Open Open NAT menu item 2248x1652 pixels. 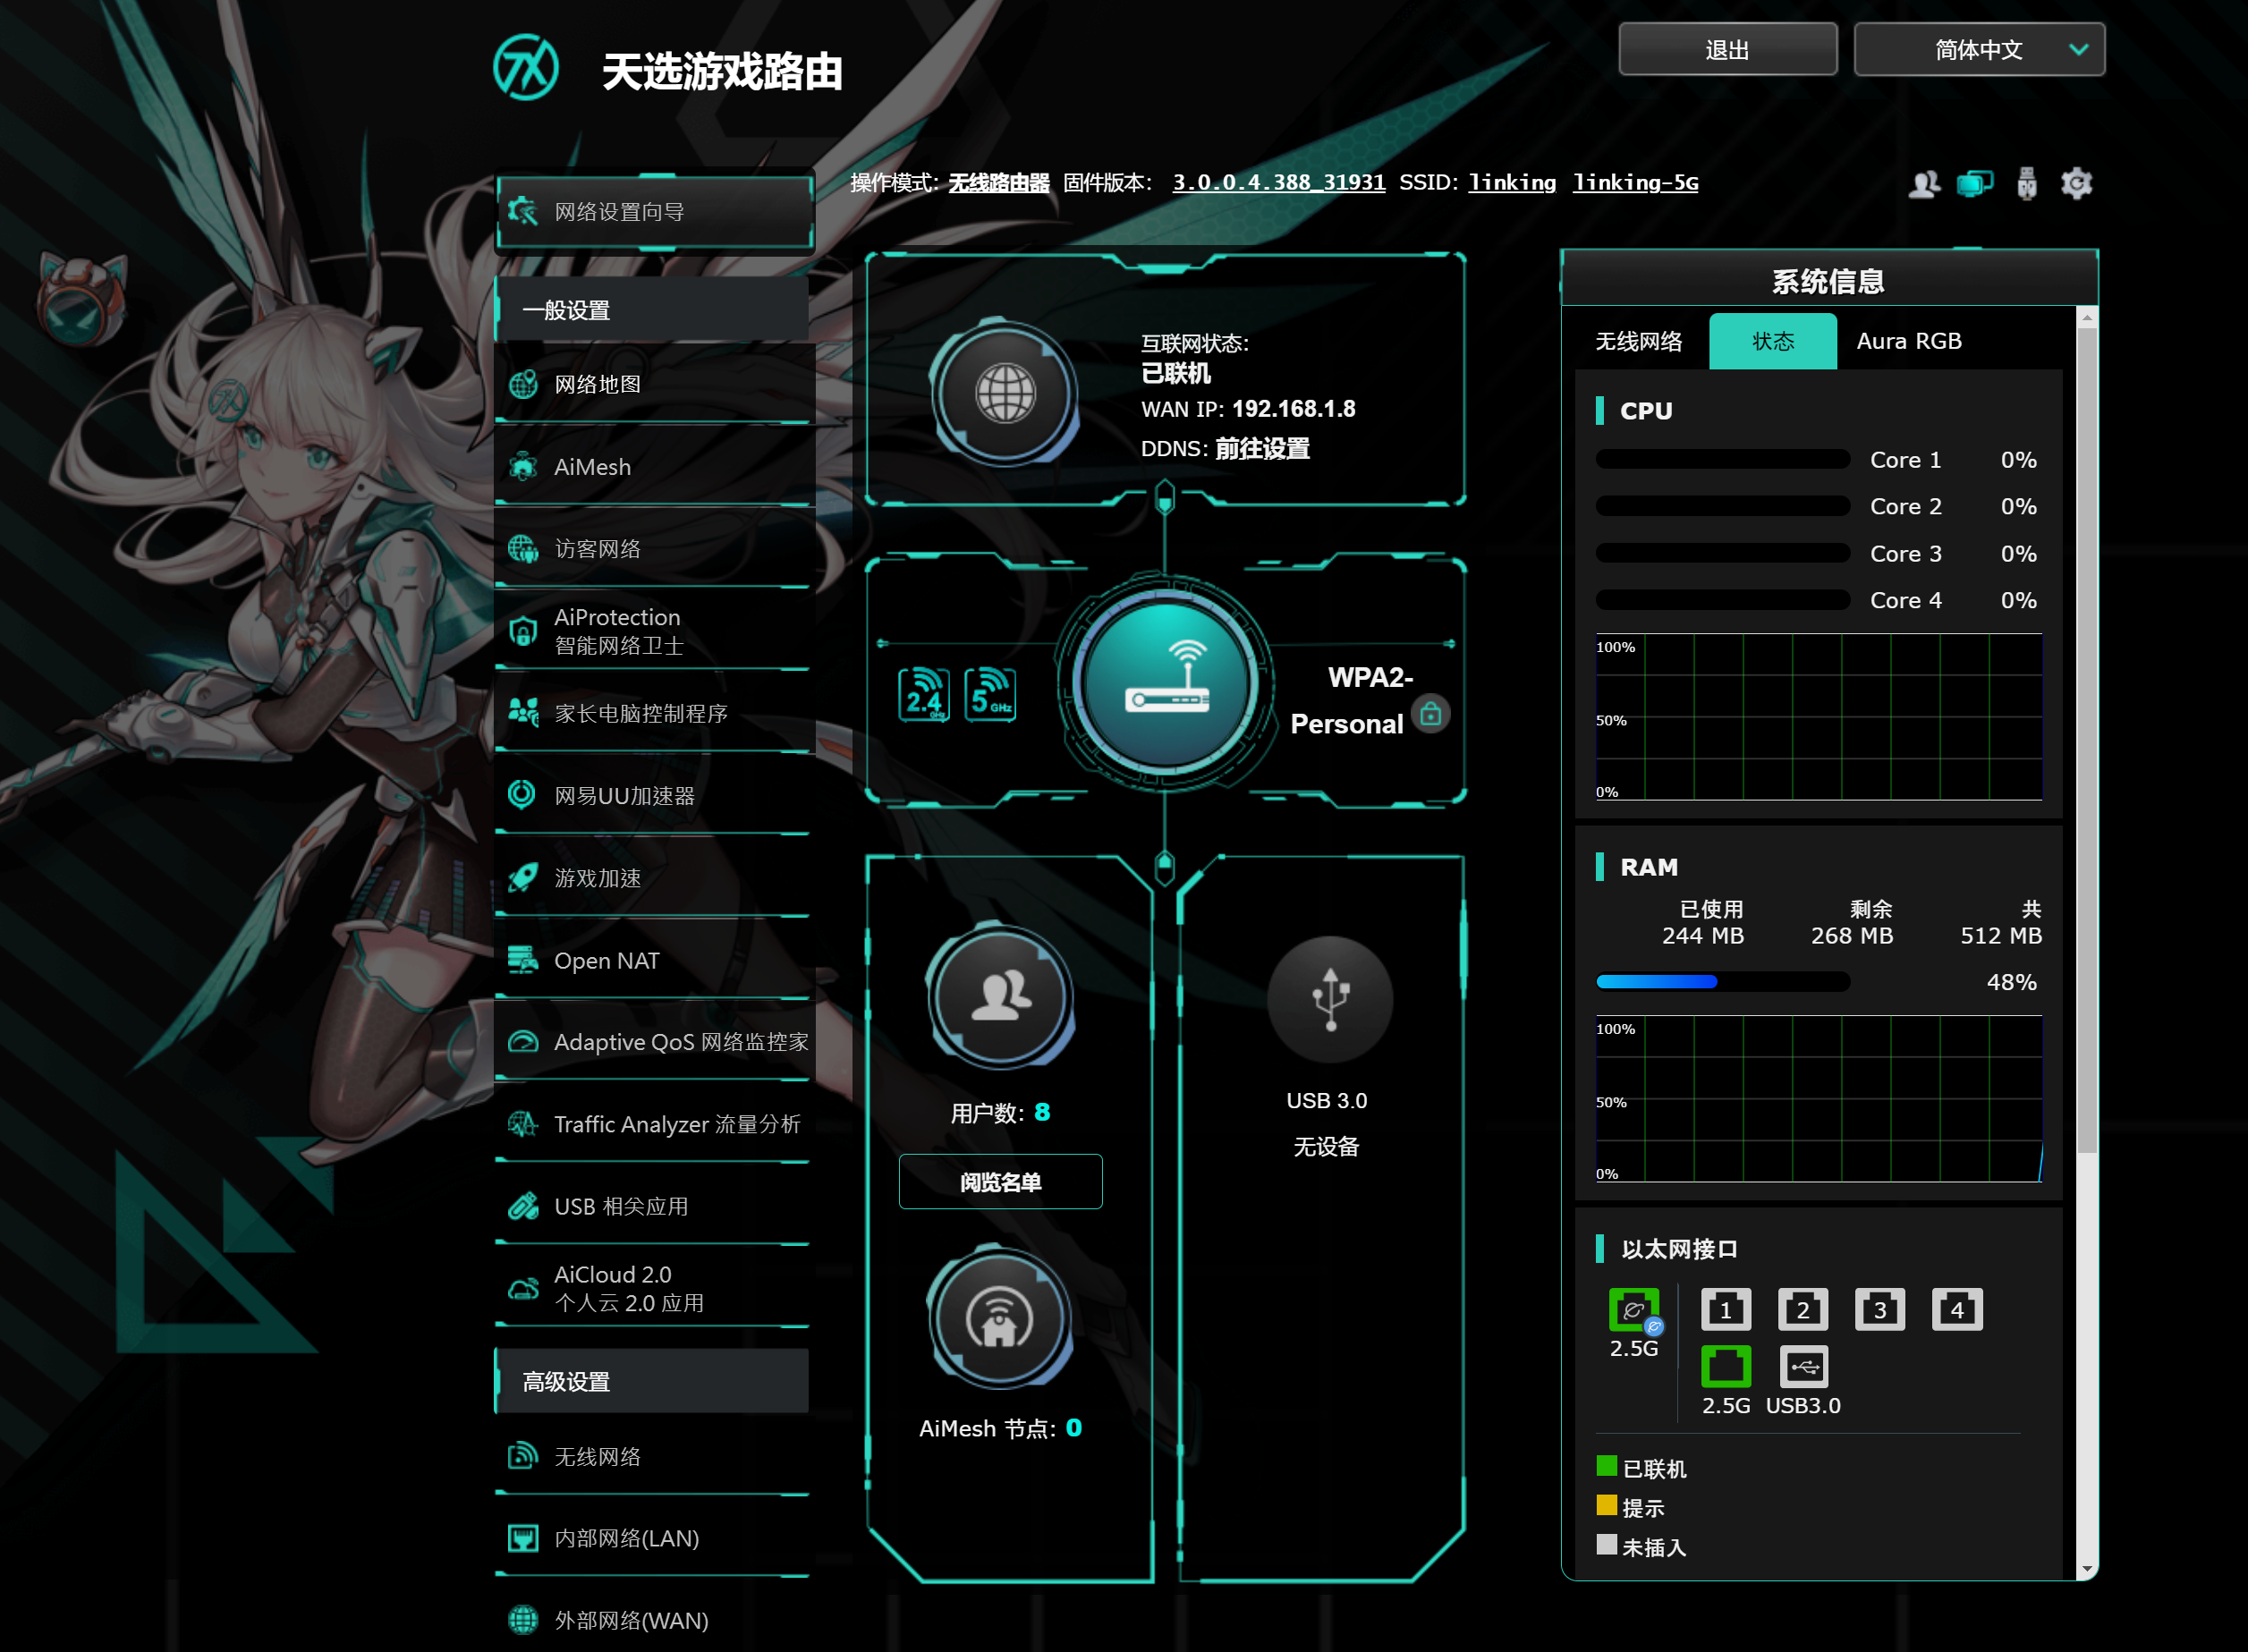[x=655, y=960]
